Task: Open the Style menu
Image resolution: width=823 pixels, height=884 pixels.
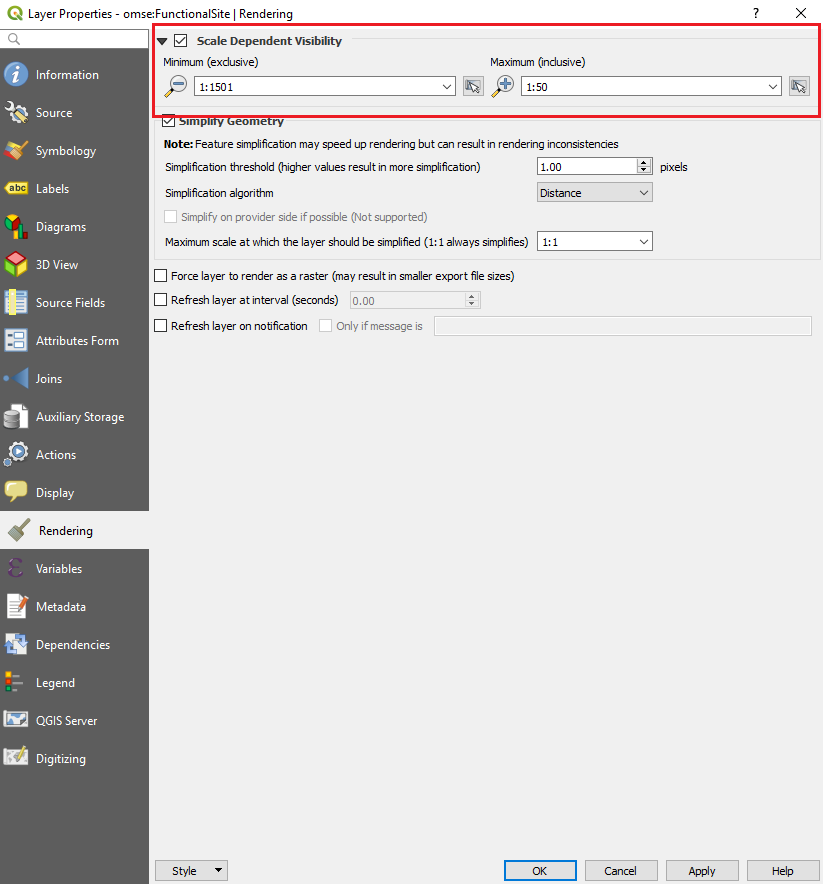Action: [x=191, y=870]
